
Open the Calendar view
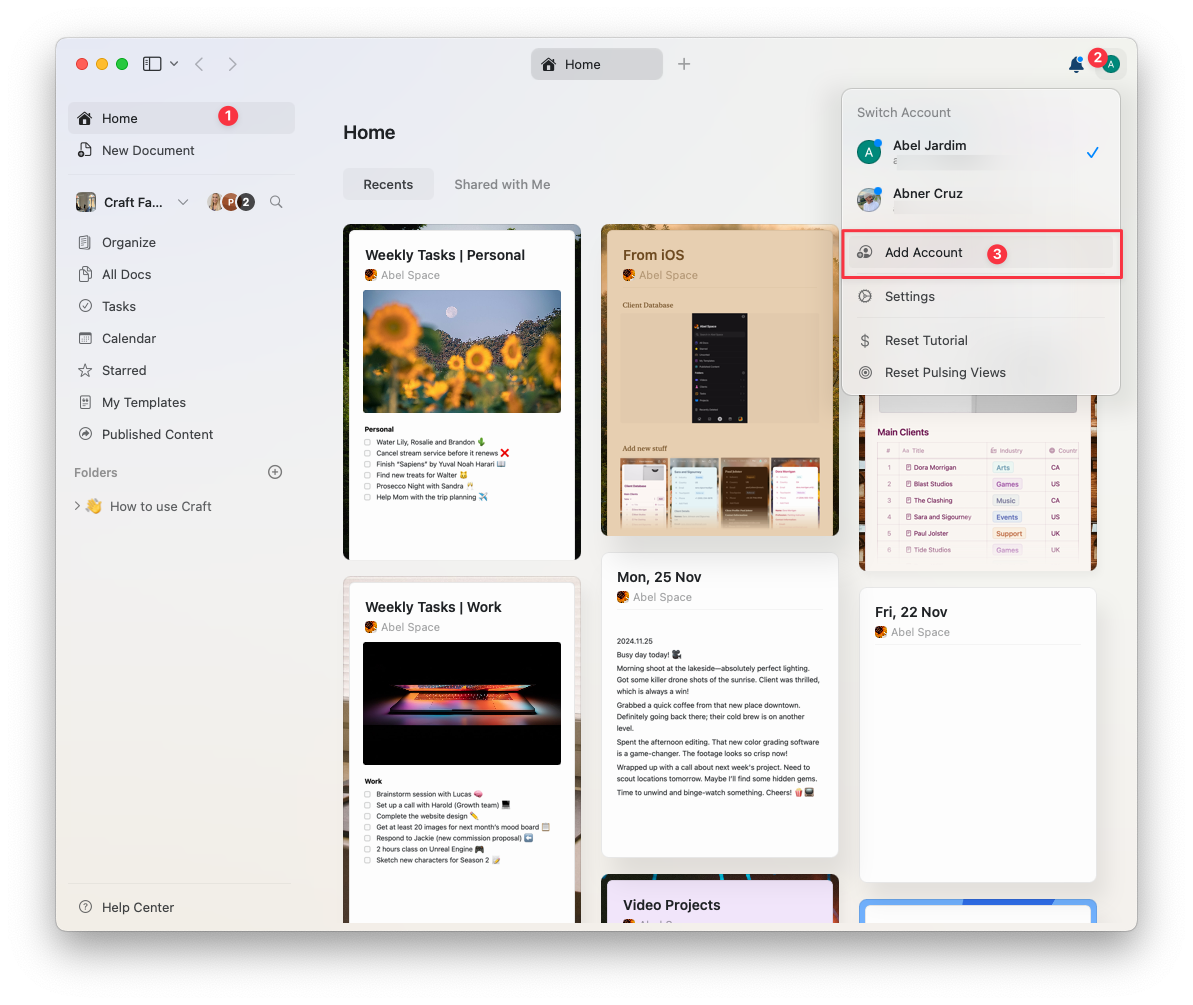coord(181,339)
